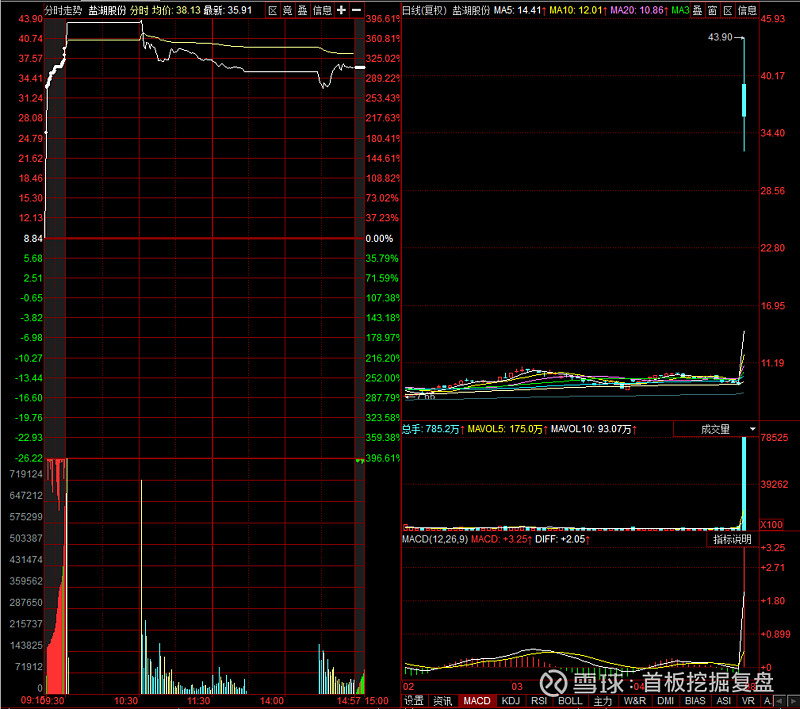Click the 日线(复权) period label
The image size is (800, 709).
click(424, 10)
